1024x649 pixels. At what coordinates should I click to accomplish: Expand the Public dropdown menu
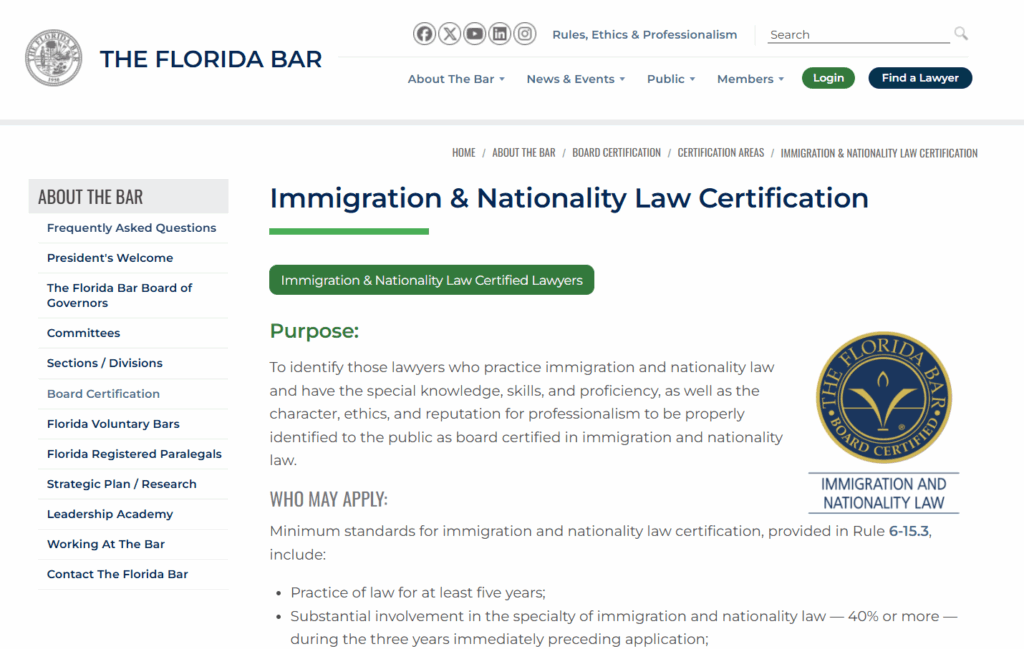point(671,79)
